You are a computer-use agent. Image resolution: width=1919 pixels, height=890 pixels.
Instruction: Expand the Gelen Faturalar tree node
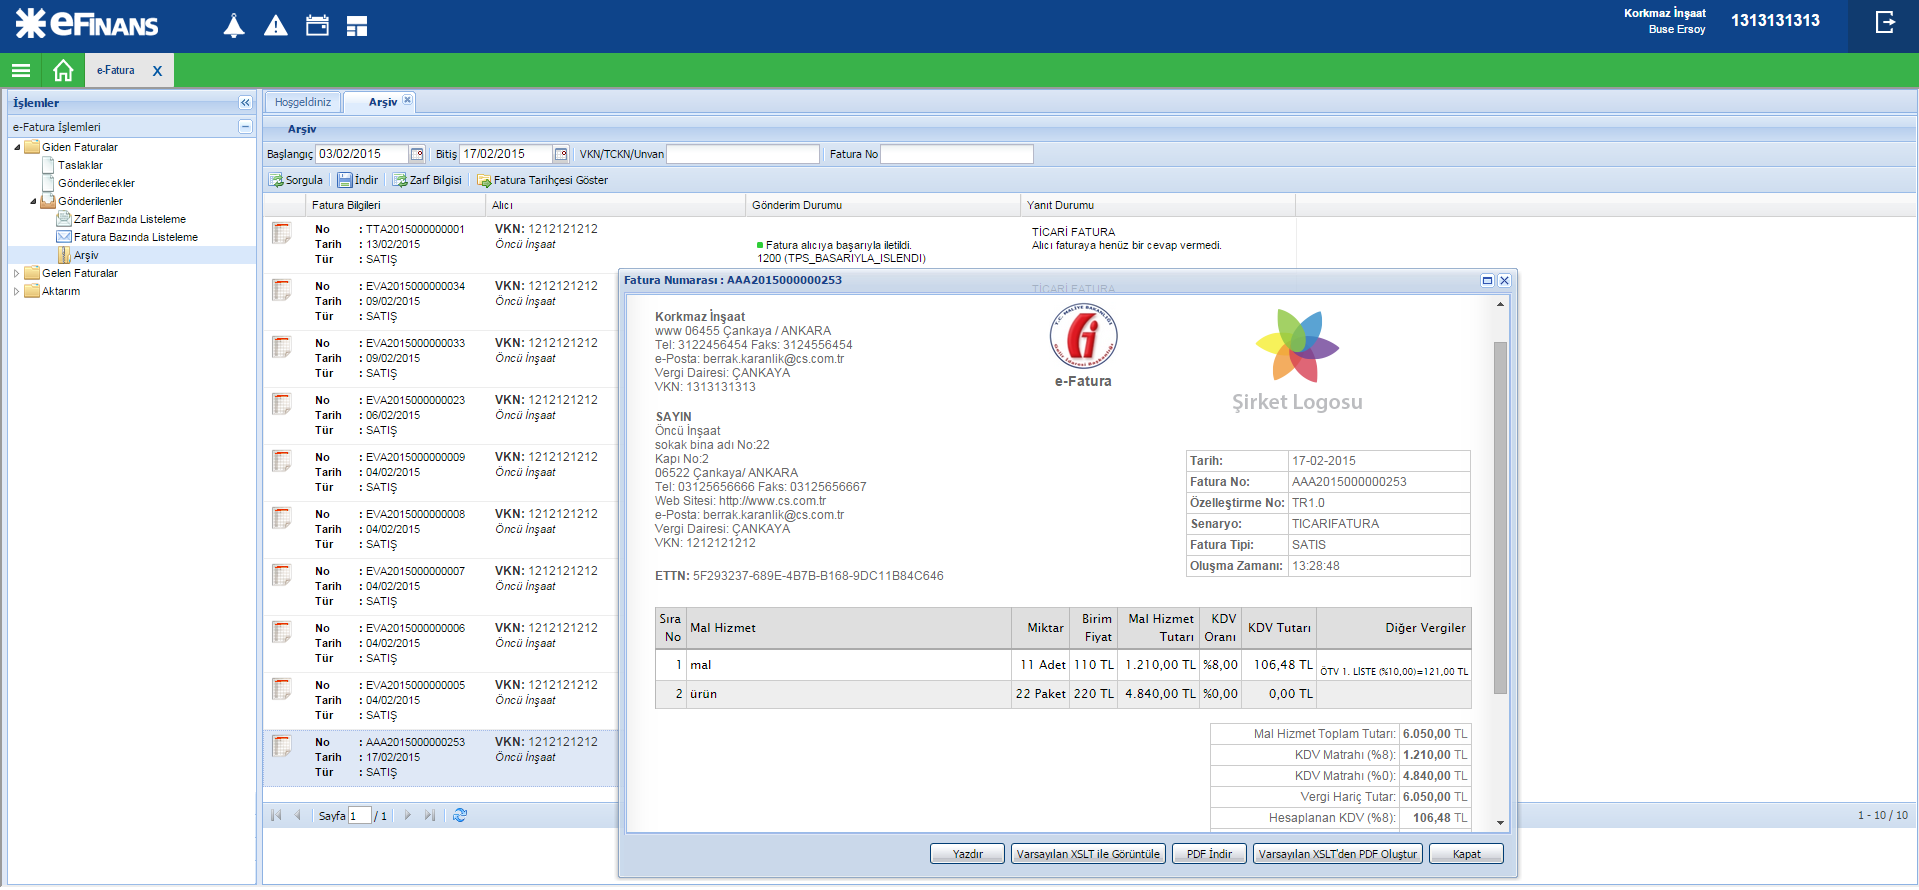17,273
